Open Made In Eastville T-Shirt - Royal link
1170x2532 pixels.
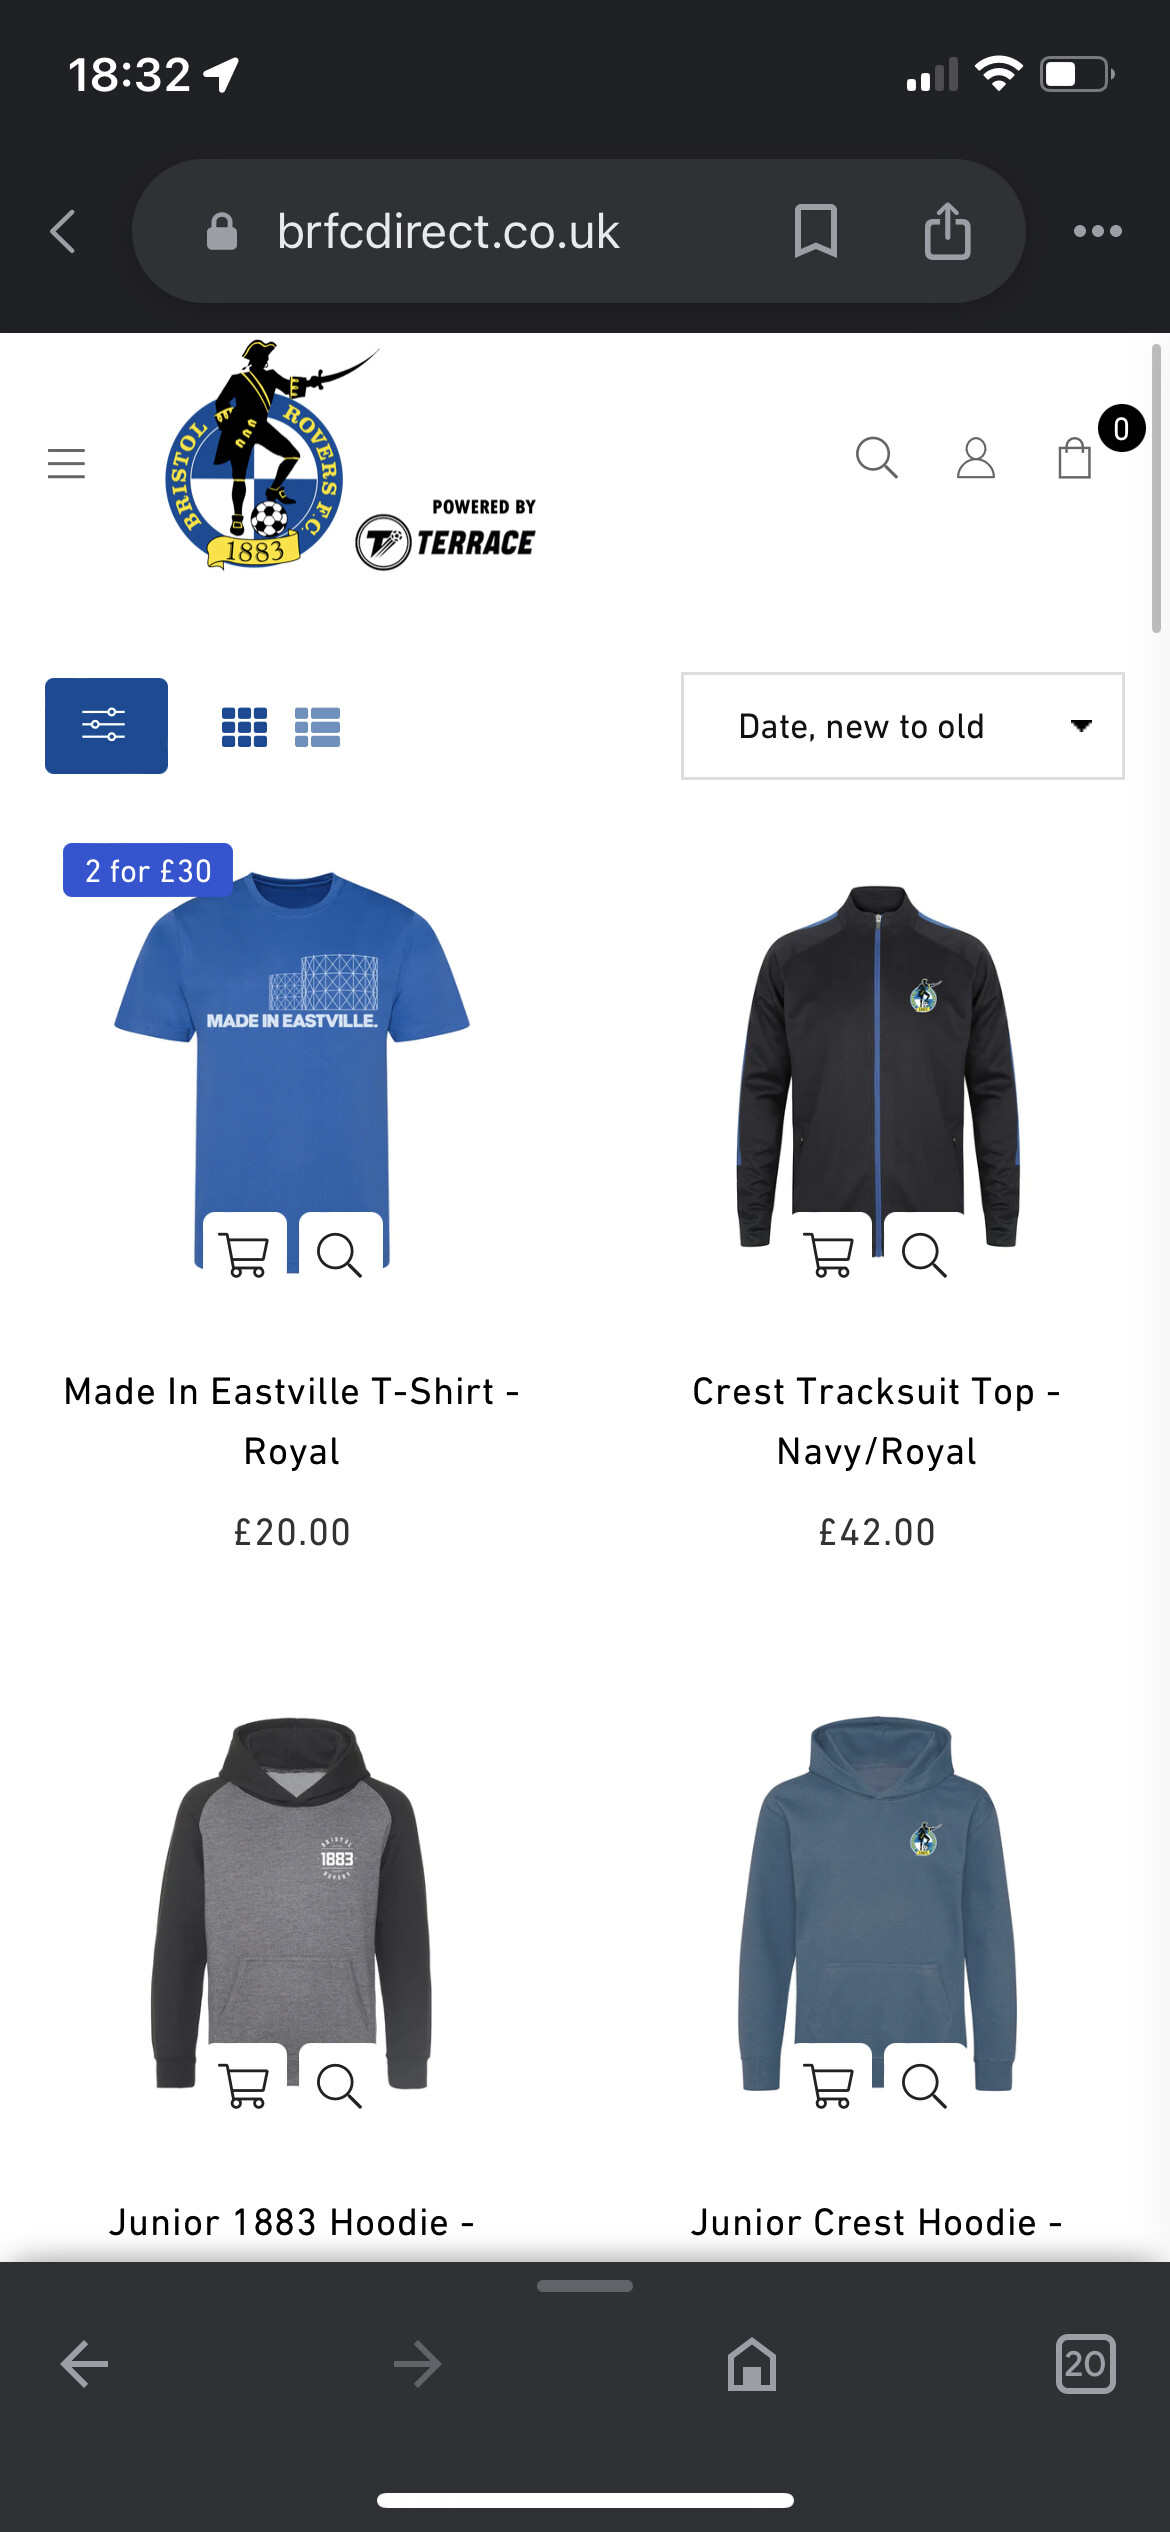click(292, 1421)
